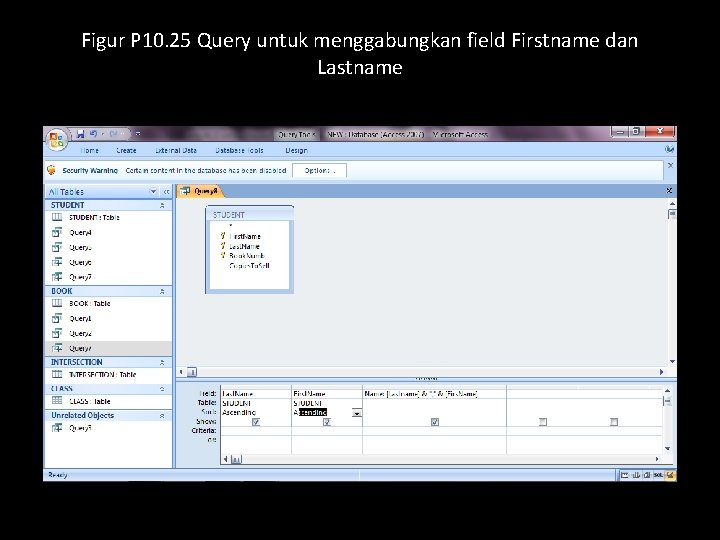Switch to Datasheet View from the status bar

(x=624, y=475)
